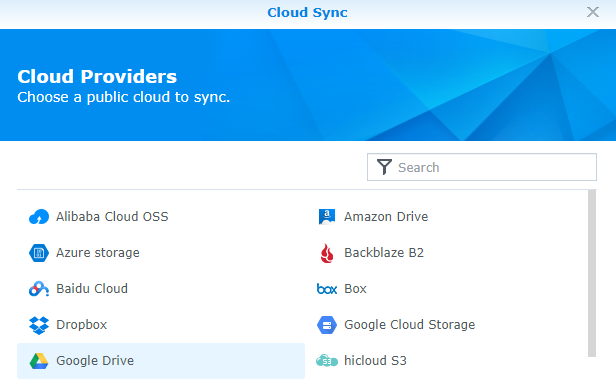Screen dimensions: 616x379
Task: Click the Azure storage hexagon icon
Action: [39, 253]
